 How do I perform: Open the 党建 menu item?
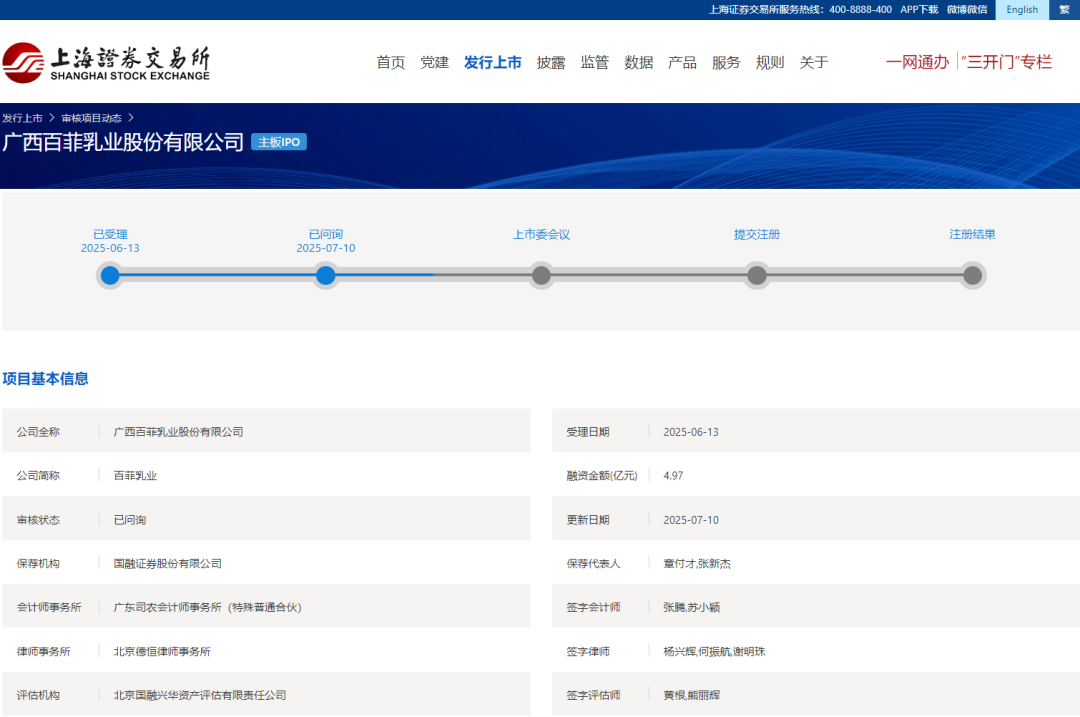435,63
